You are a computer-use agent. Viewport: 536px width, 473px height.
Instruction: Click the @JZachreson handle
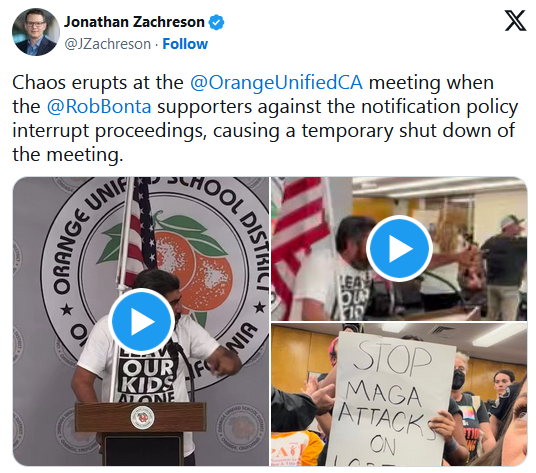[107, 44]
